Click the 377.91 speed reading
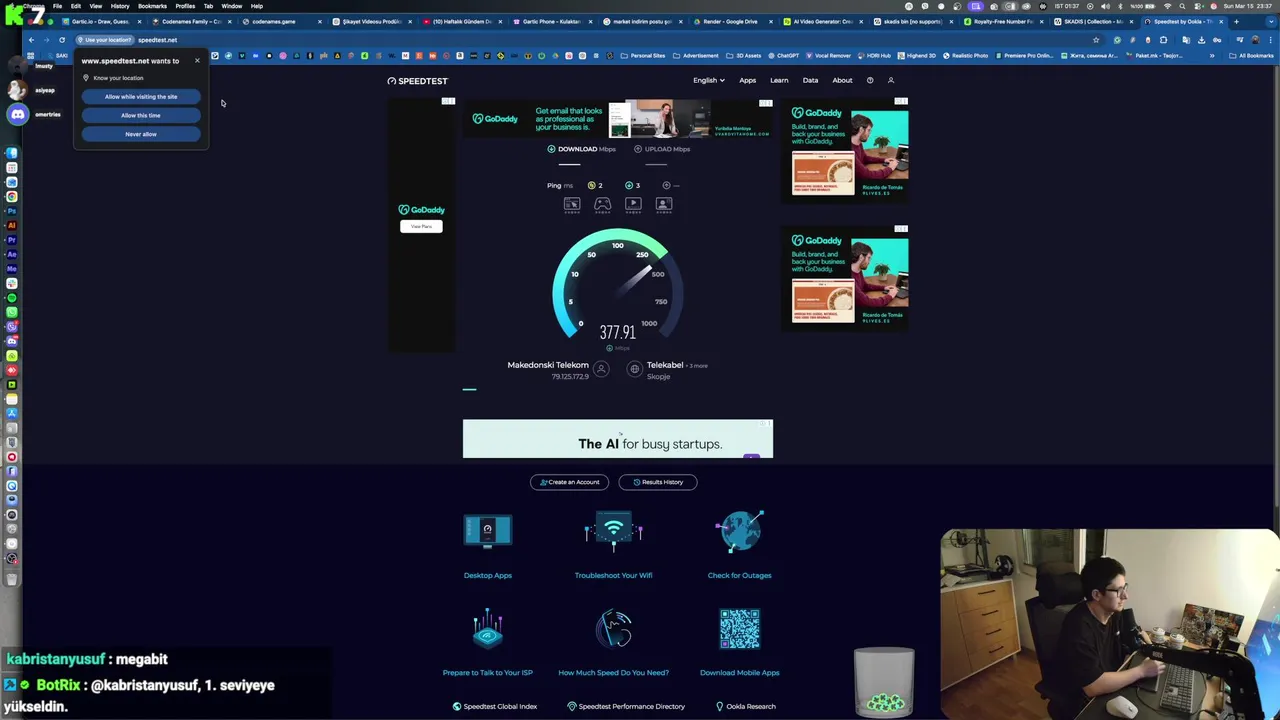 (617, 332)
